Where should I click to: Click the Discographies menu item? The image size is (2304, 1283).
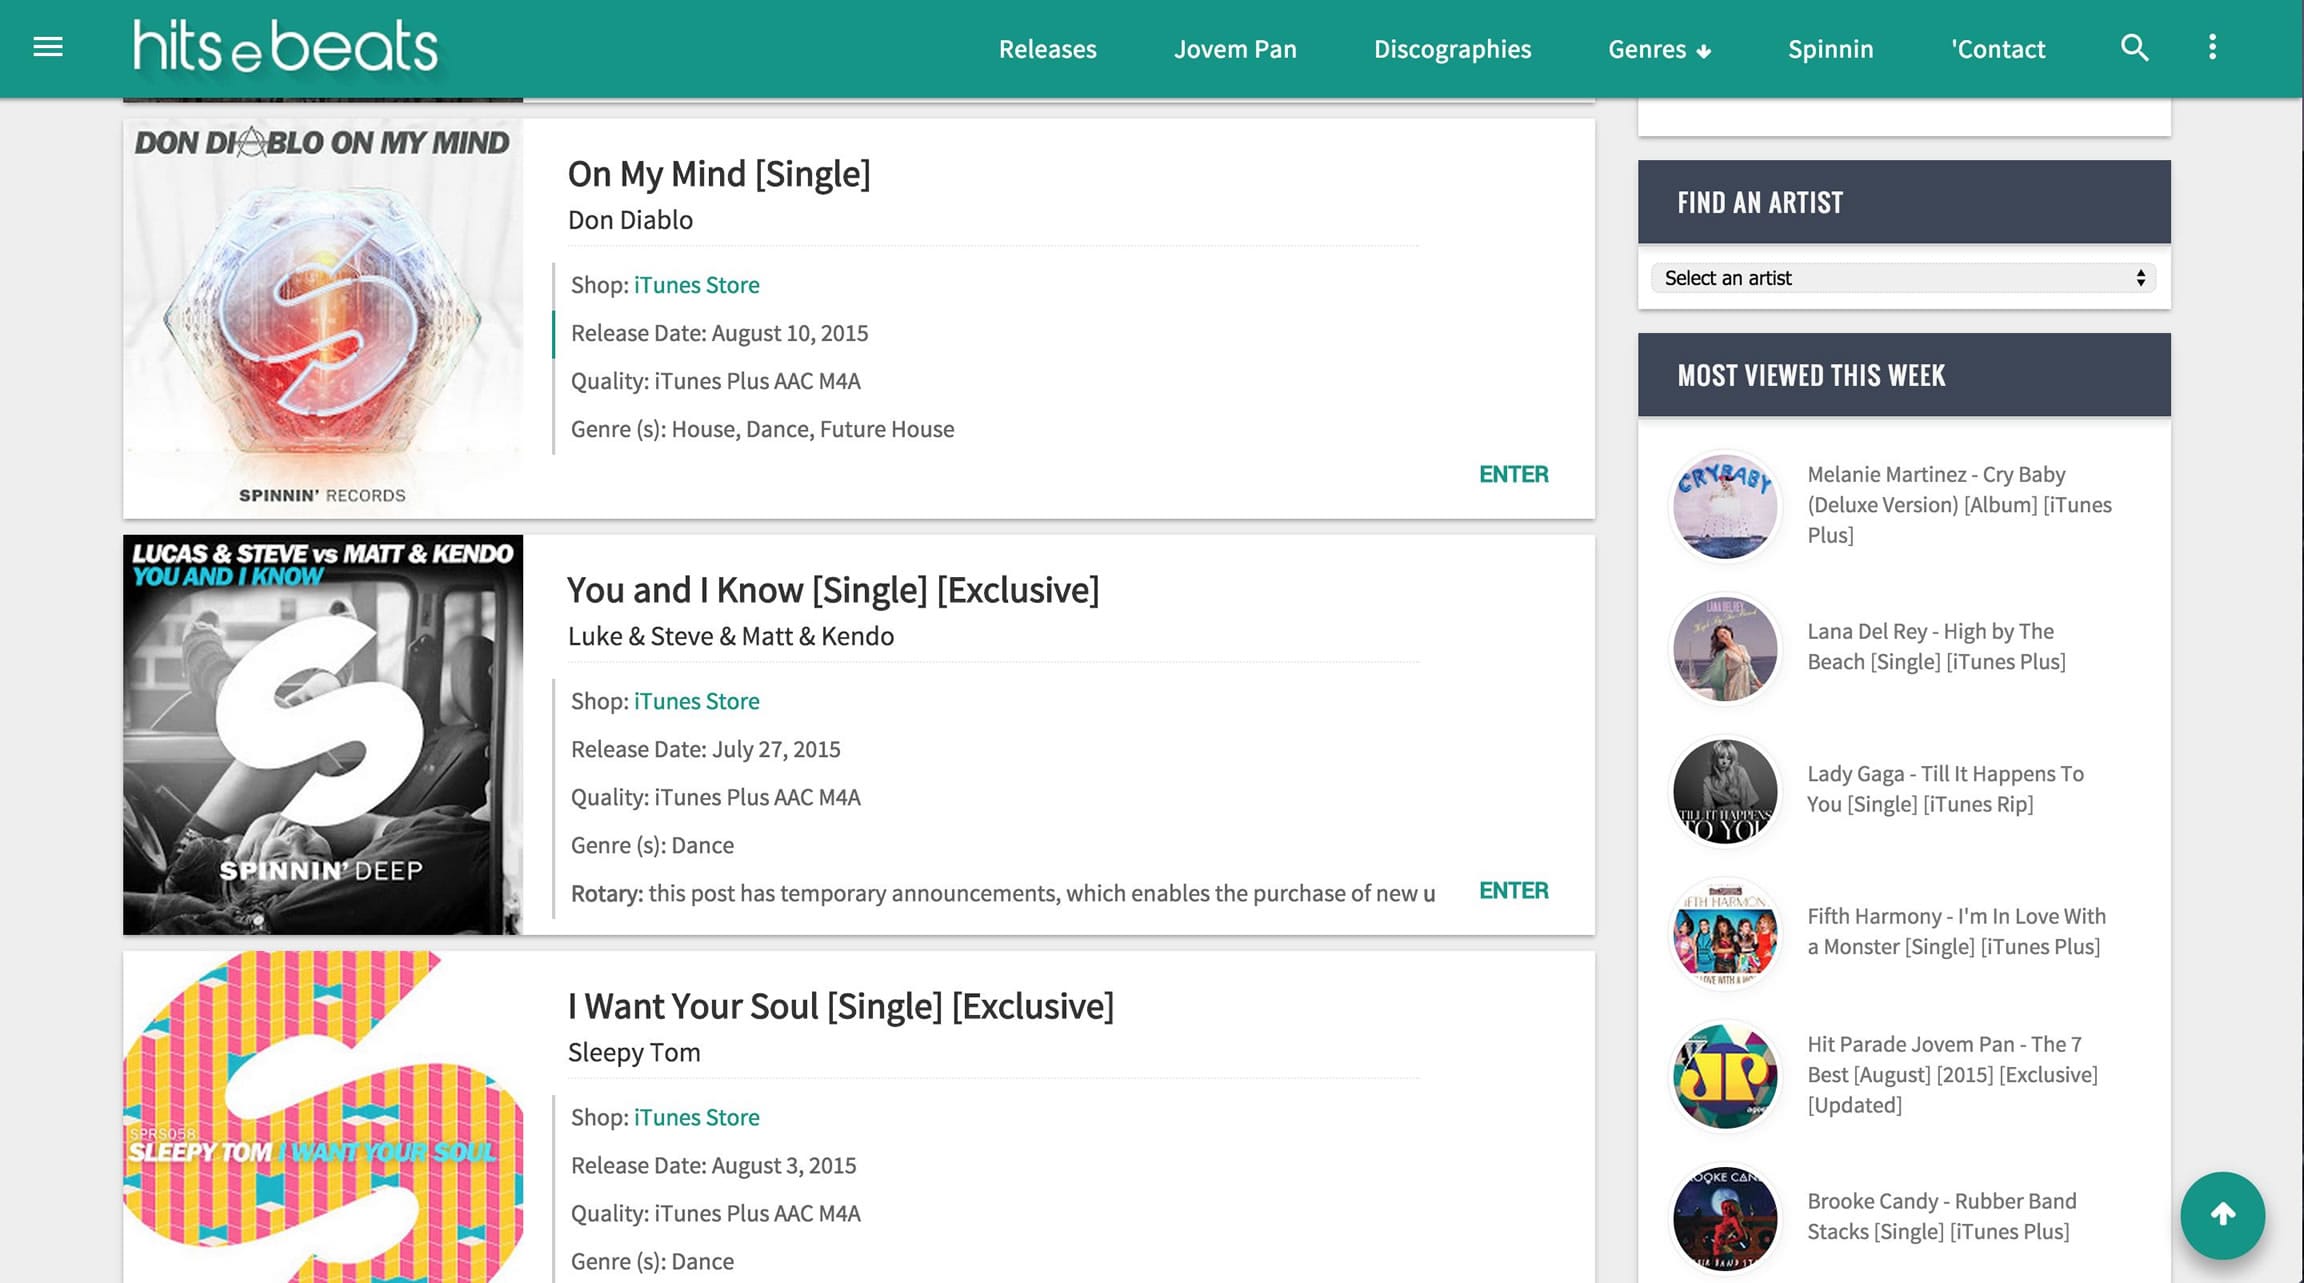[x=1451, y=47]
